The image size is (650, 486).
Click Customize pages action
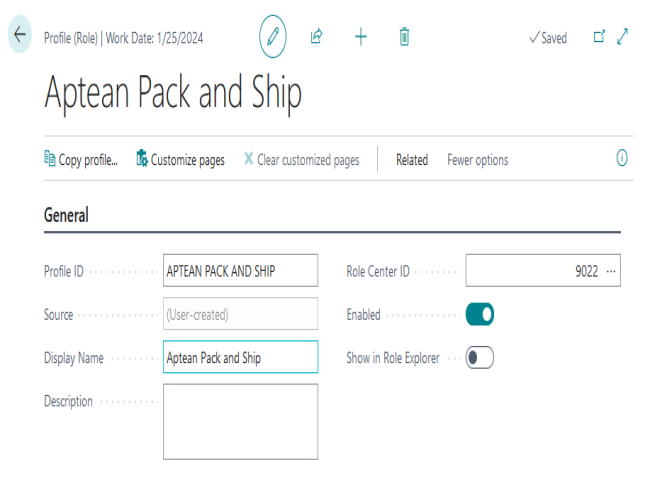pos(180,160)
